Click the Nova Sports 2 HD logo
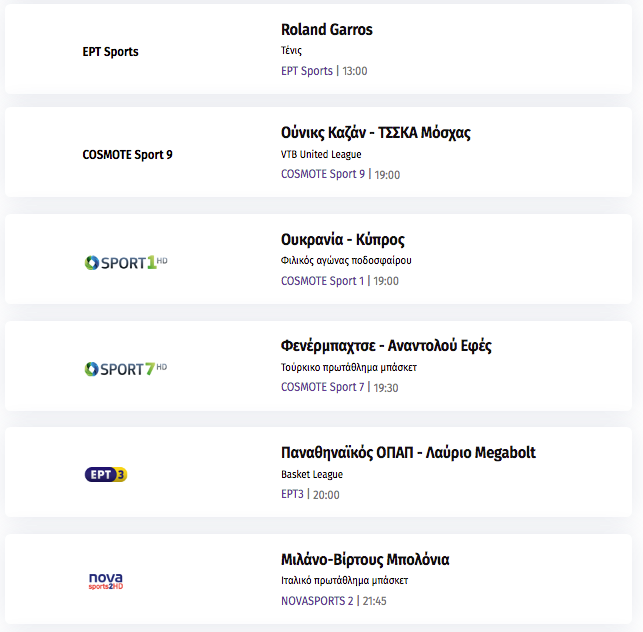The image size is (643, 632). [x=106, y=581]
